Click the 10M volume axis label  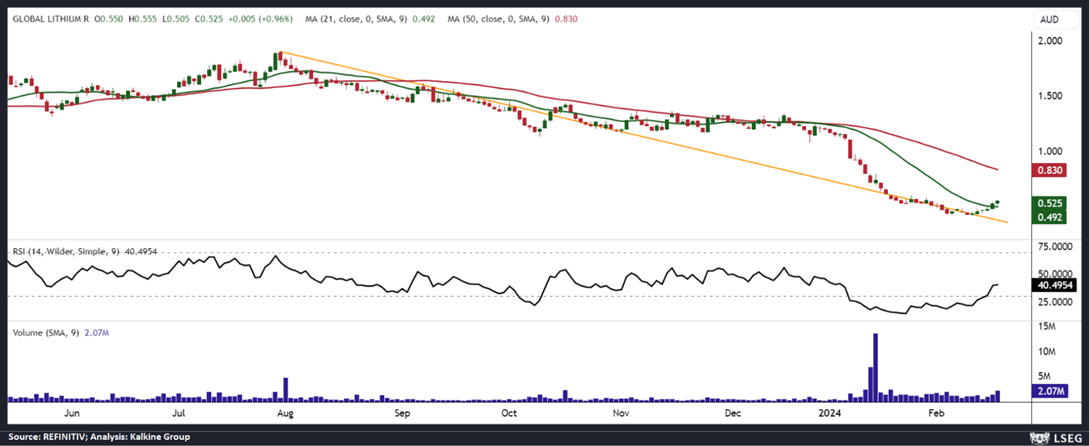(x=1047, y=352)
